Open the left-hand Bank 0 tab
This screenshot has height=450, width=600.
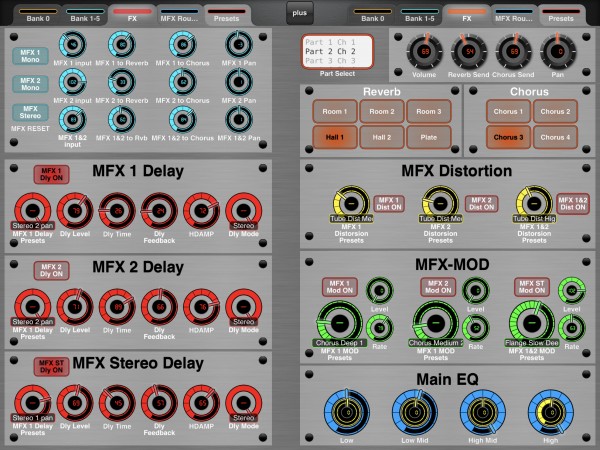coord(38,15)
